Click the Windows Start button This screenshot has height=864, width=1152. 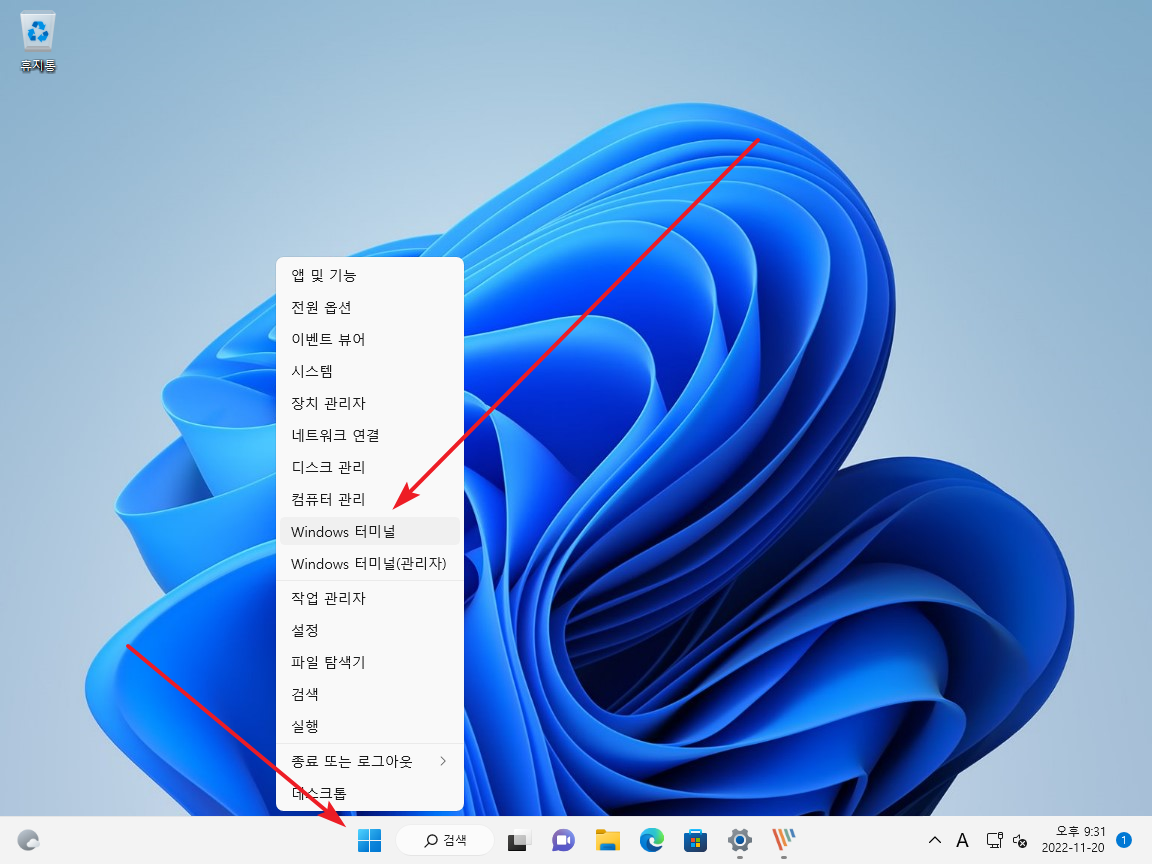370,840
